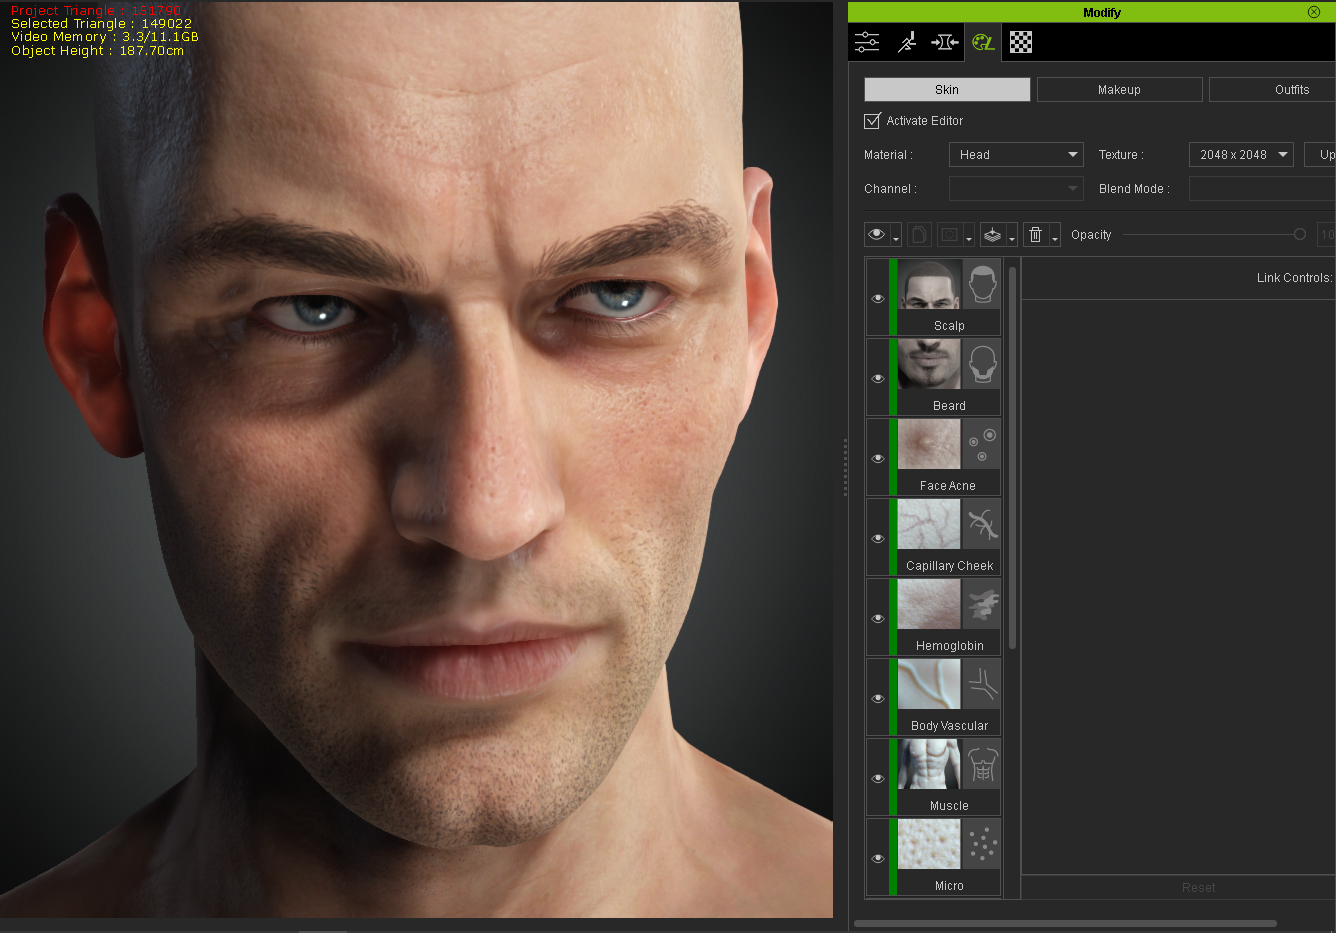
Task: Click the Scalp layer head mask icon
Action: click(982, 284)
